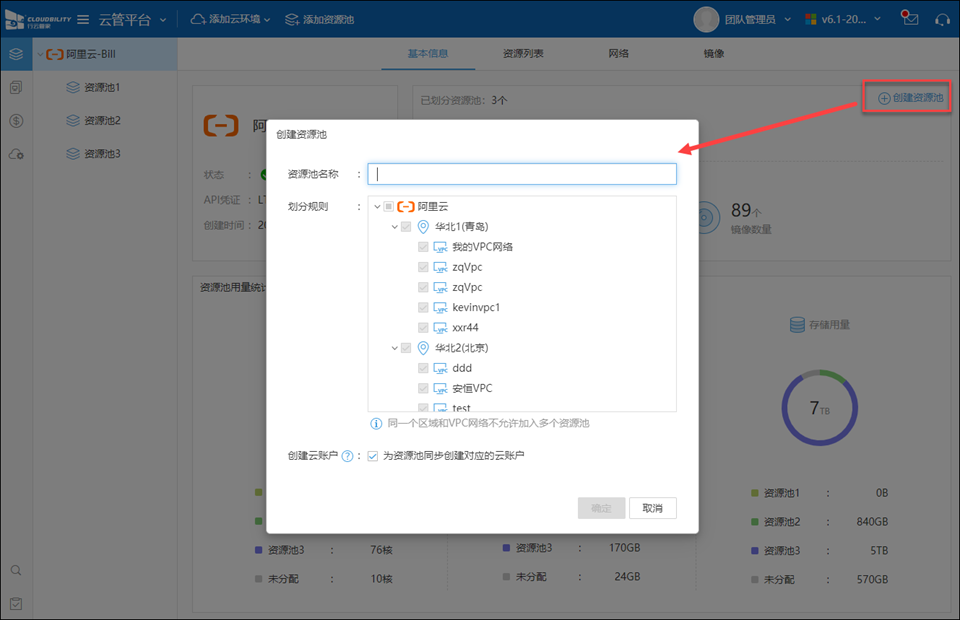
Task: Open the v6.1-20... version dropdown
Action: (x=843, y=20)
